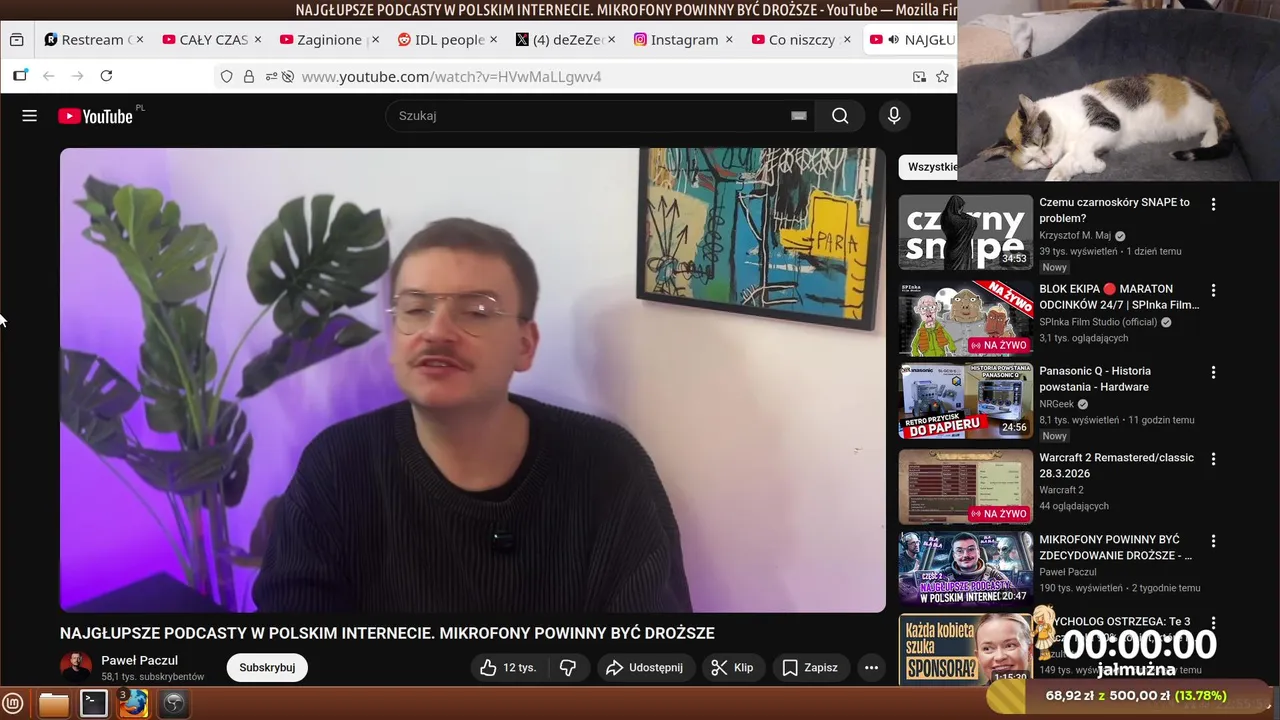The image size is (1280, 720).
Task: Switch to the Co niszczy tab
Action: [801, 40]
